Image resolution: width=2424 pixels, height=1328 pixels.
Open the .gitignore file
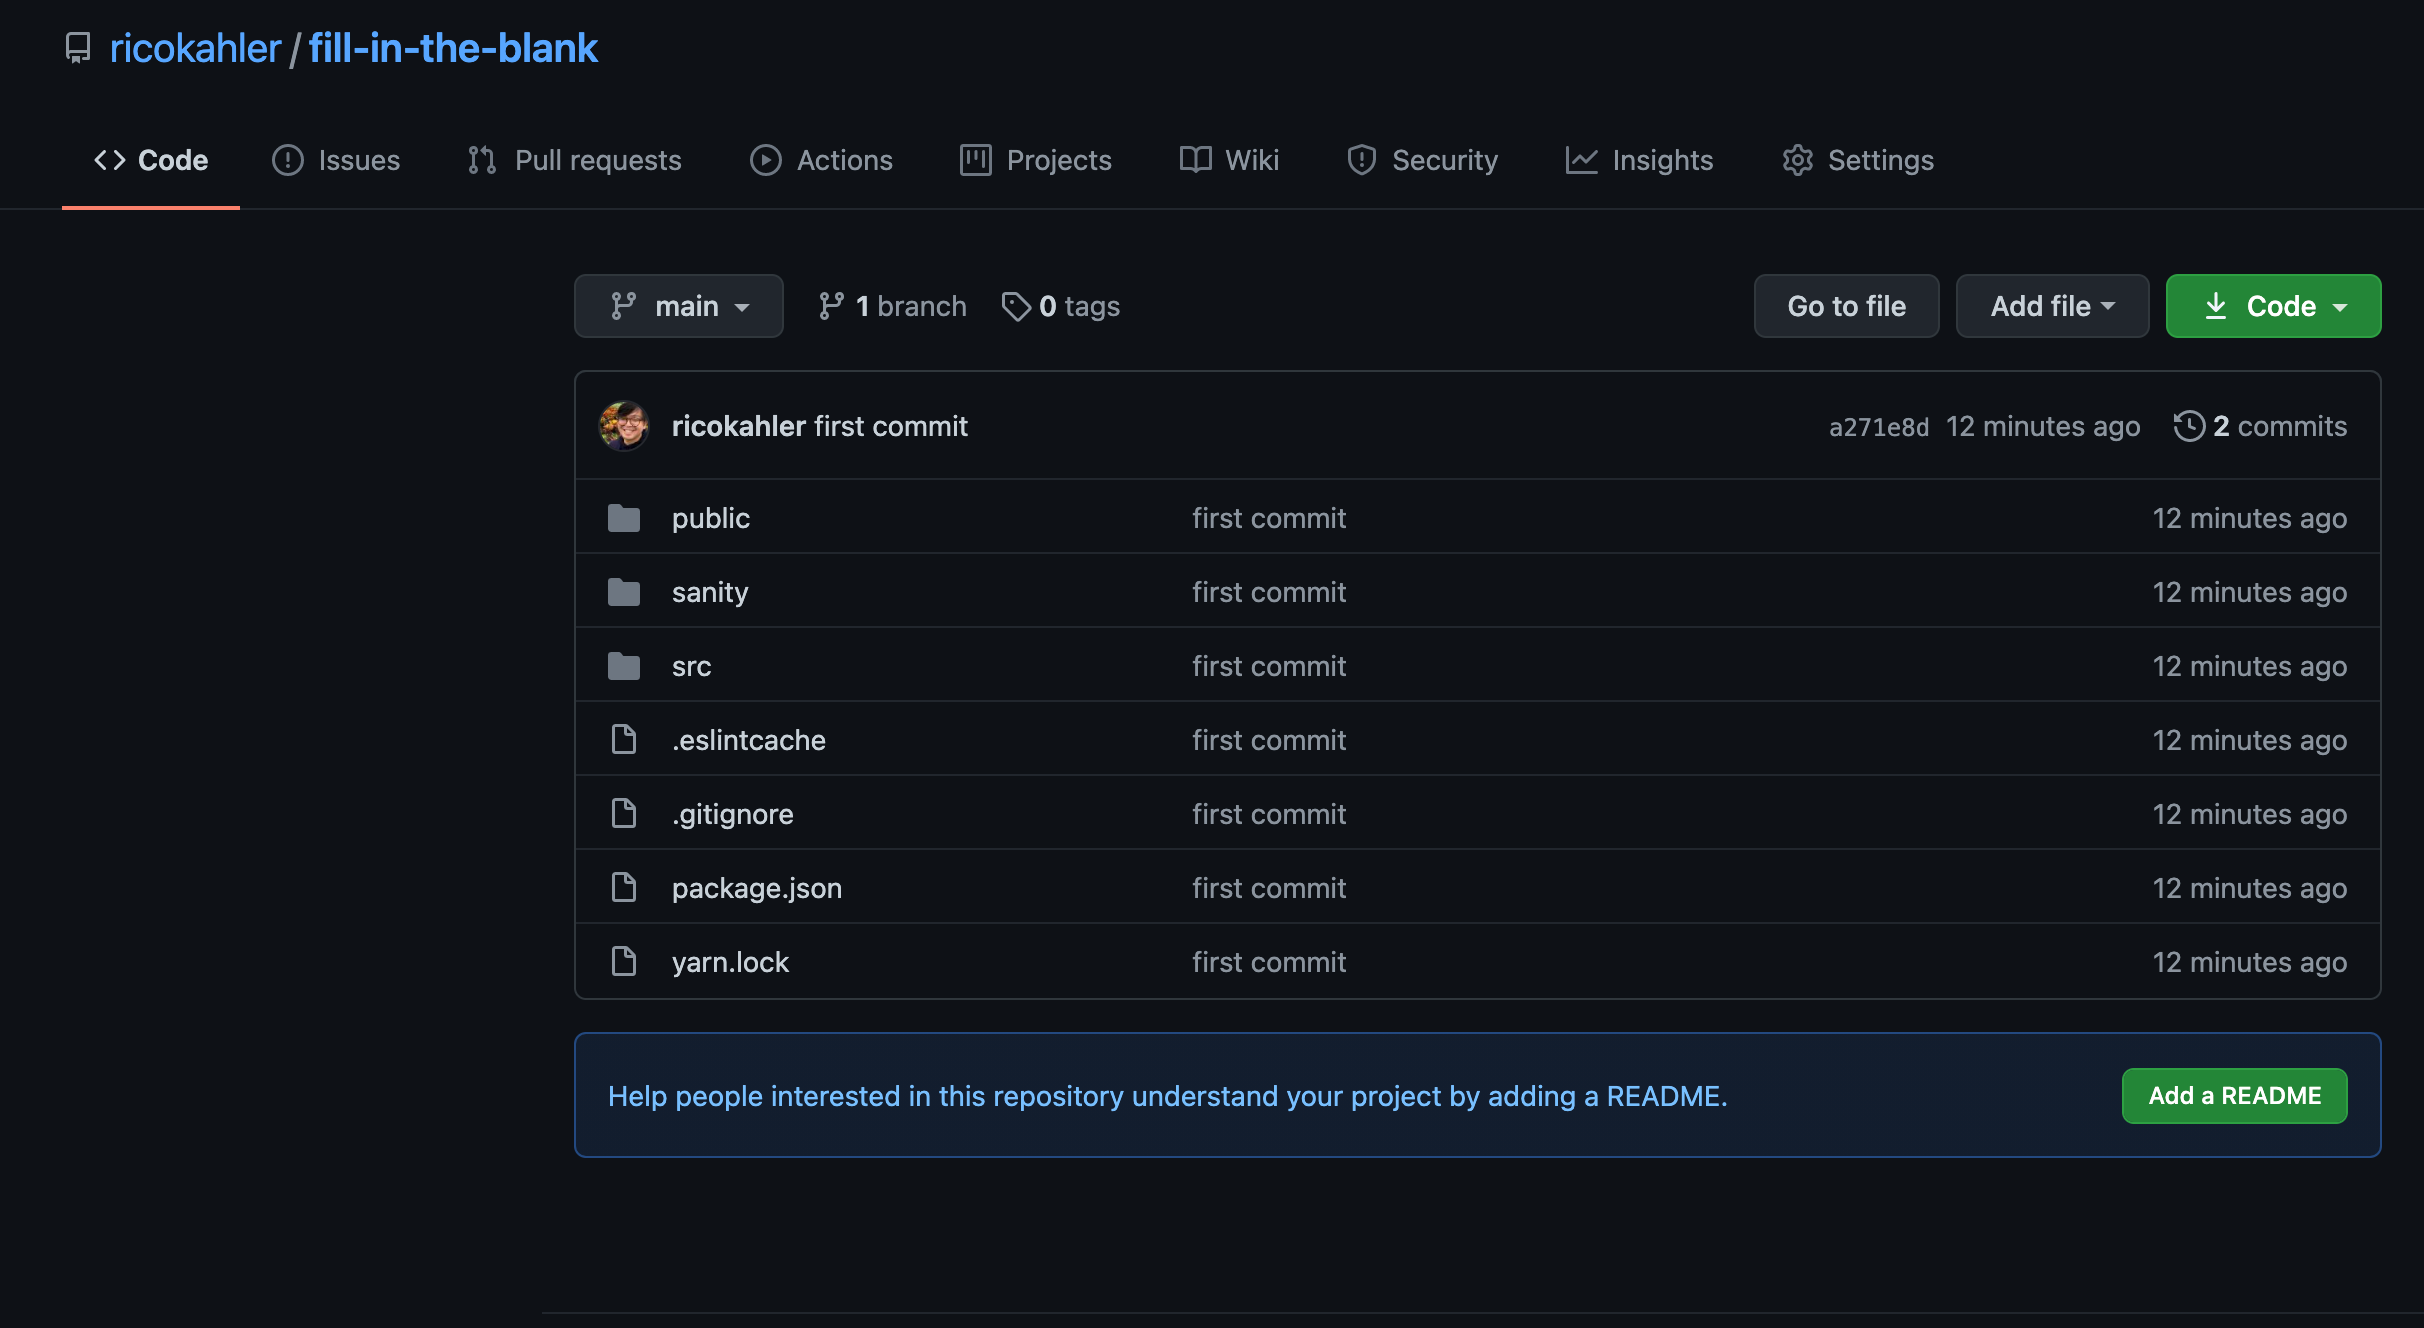733,814
